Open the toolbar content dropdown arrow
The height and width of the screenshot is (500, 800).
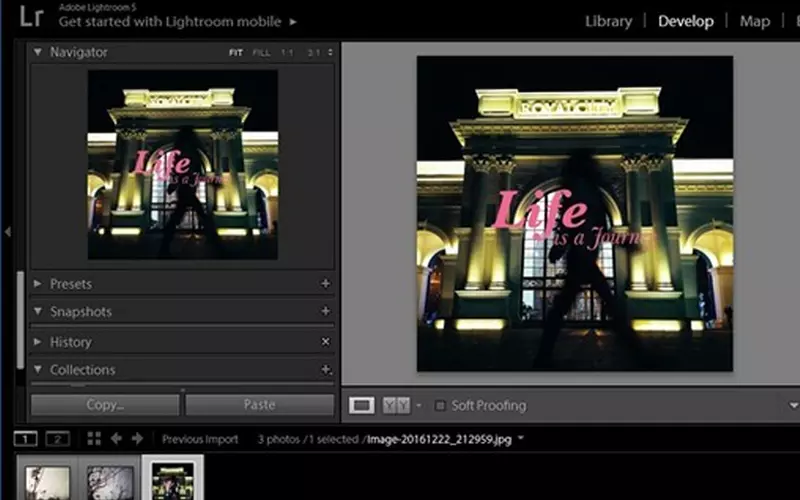[x=793, y=406]
